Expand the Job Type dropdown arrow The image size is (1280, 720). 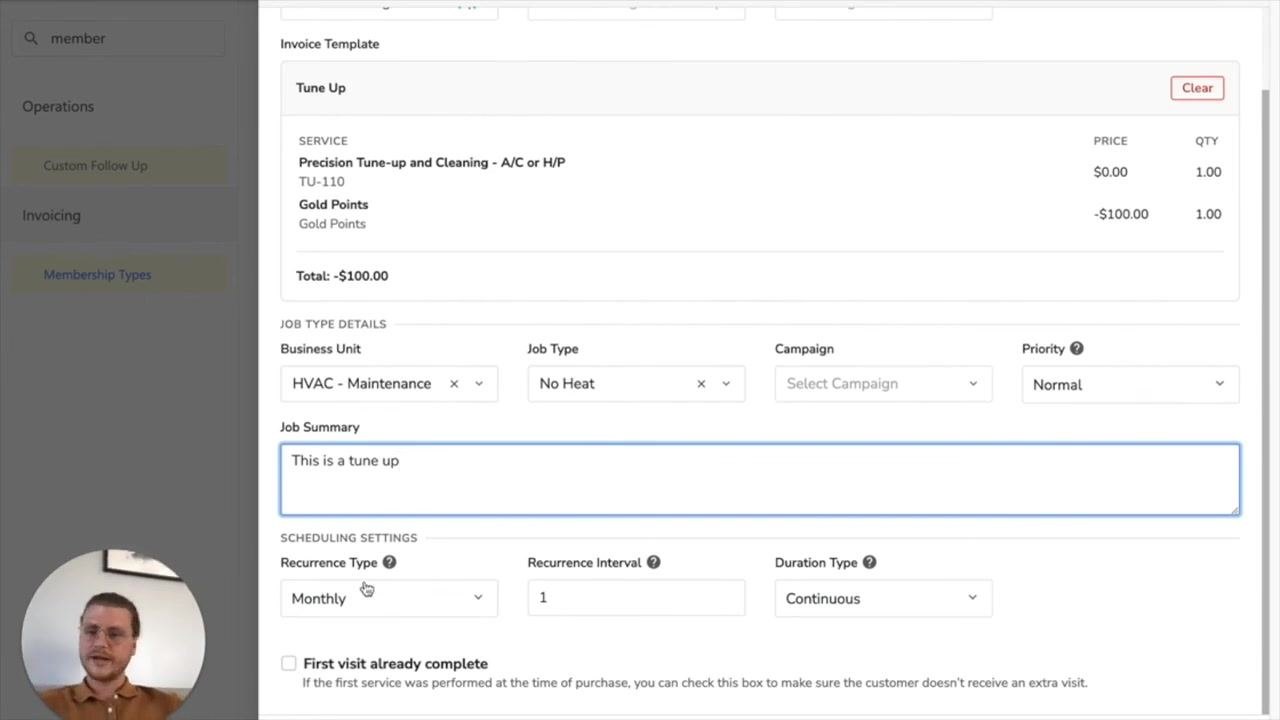coord(726,384)
